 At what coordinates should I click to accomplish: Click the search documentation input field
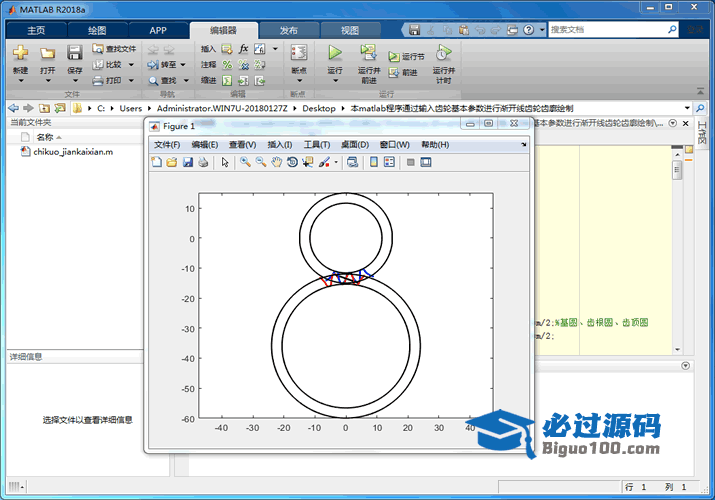(x=608, y=30)
